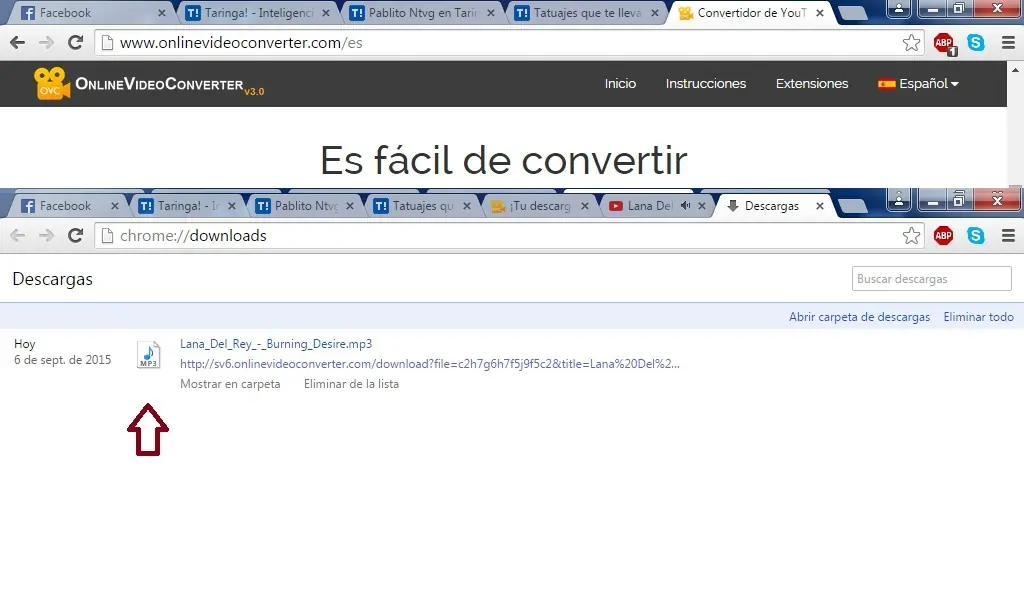Click user profile button in top window
The height and width of the screenshot is (600, 1024).
point(899,8)
